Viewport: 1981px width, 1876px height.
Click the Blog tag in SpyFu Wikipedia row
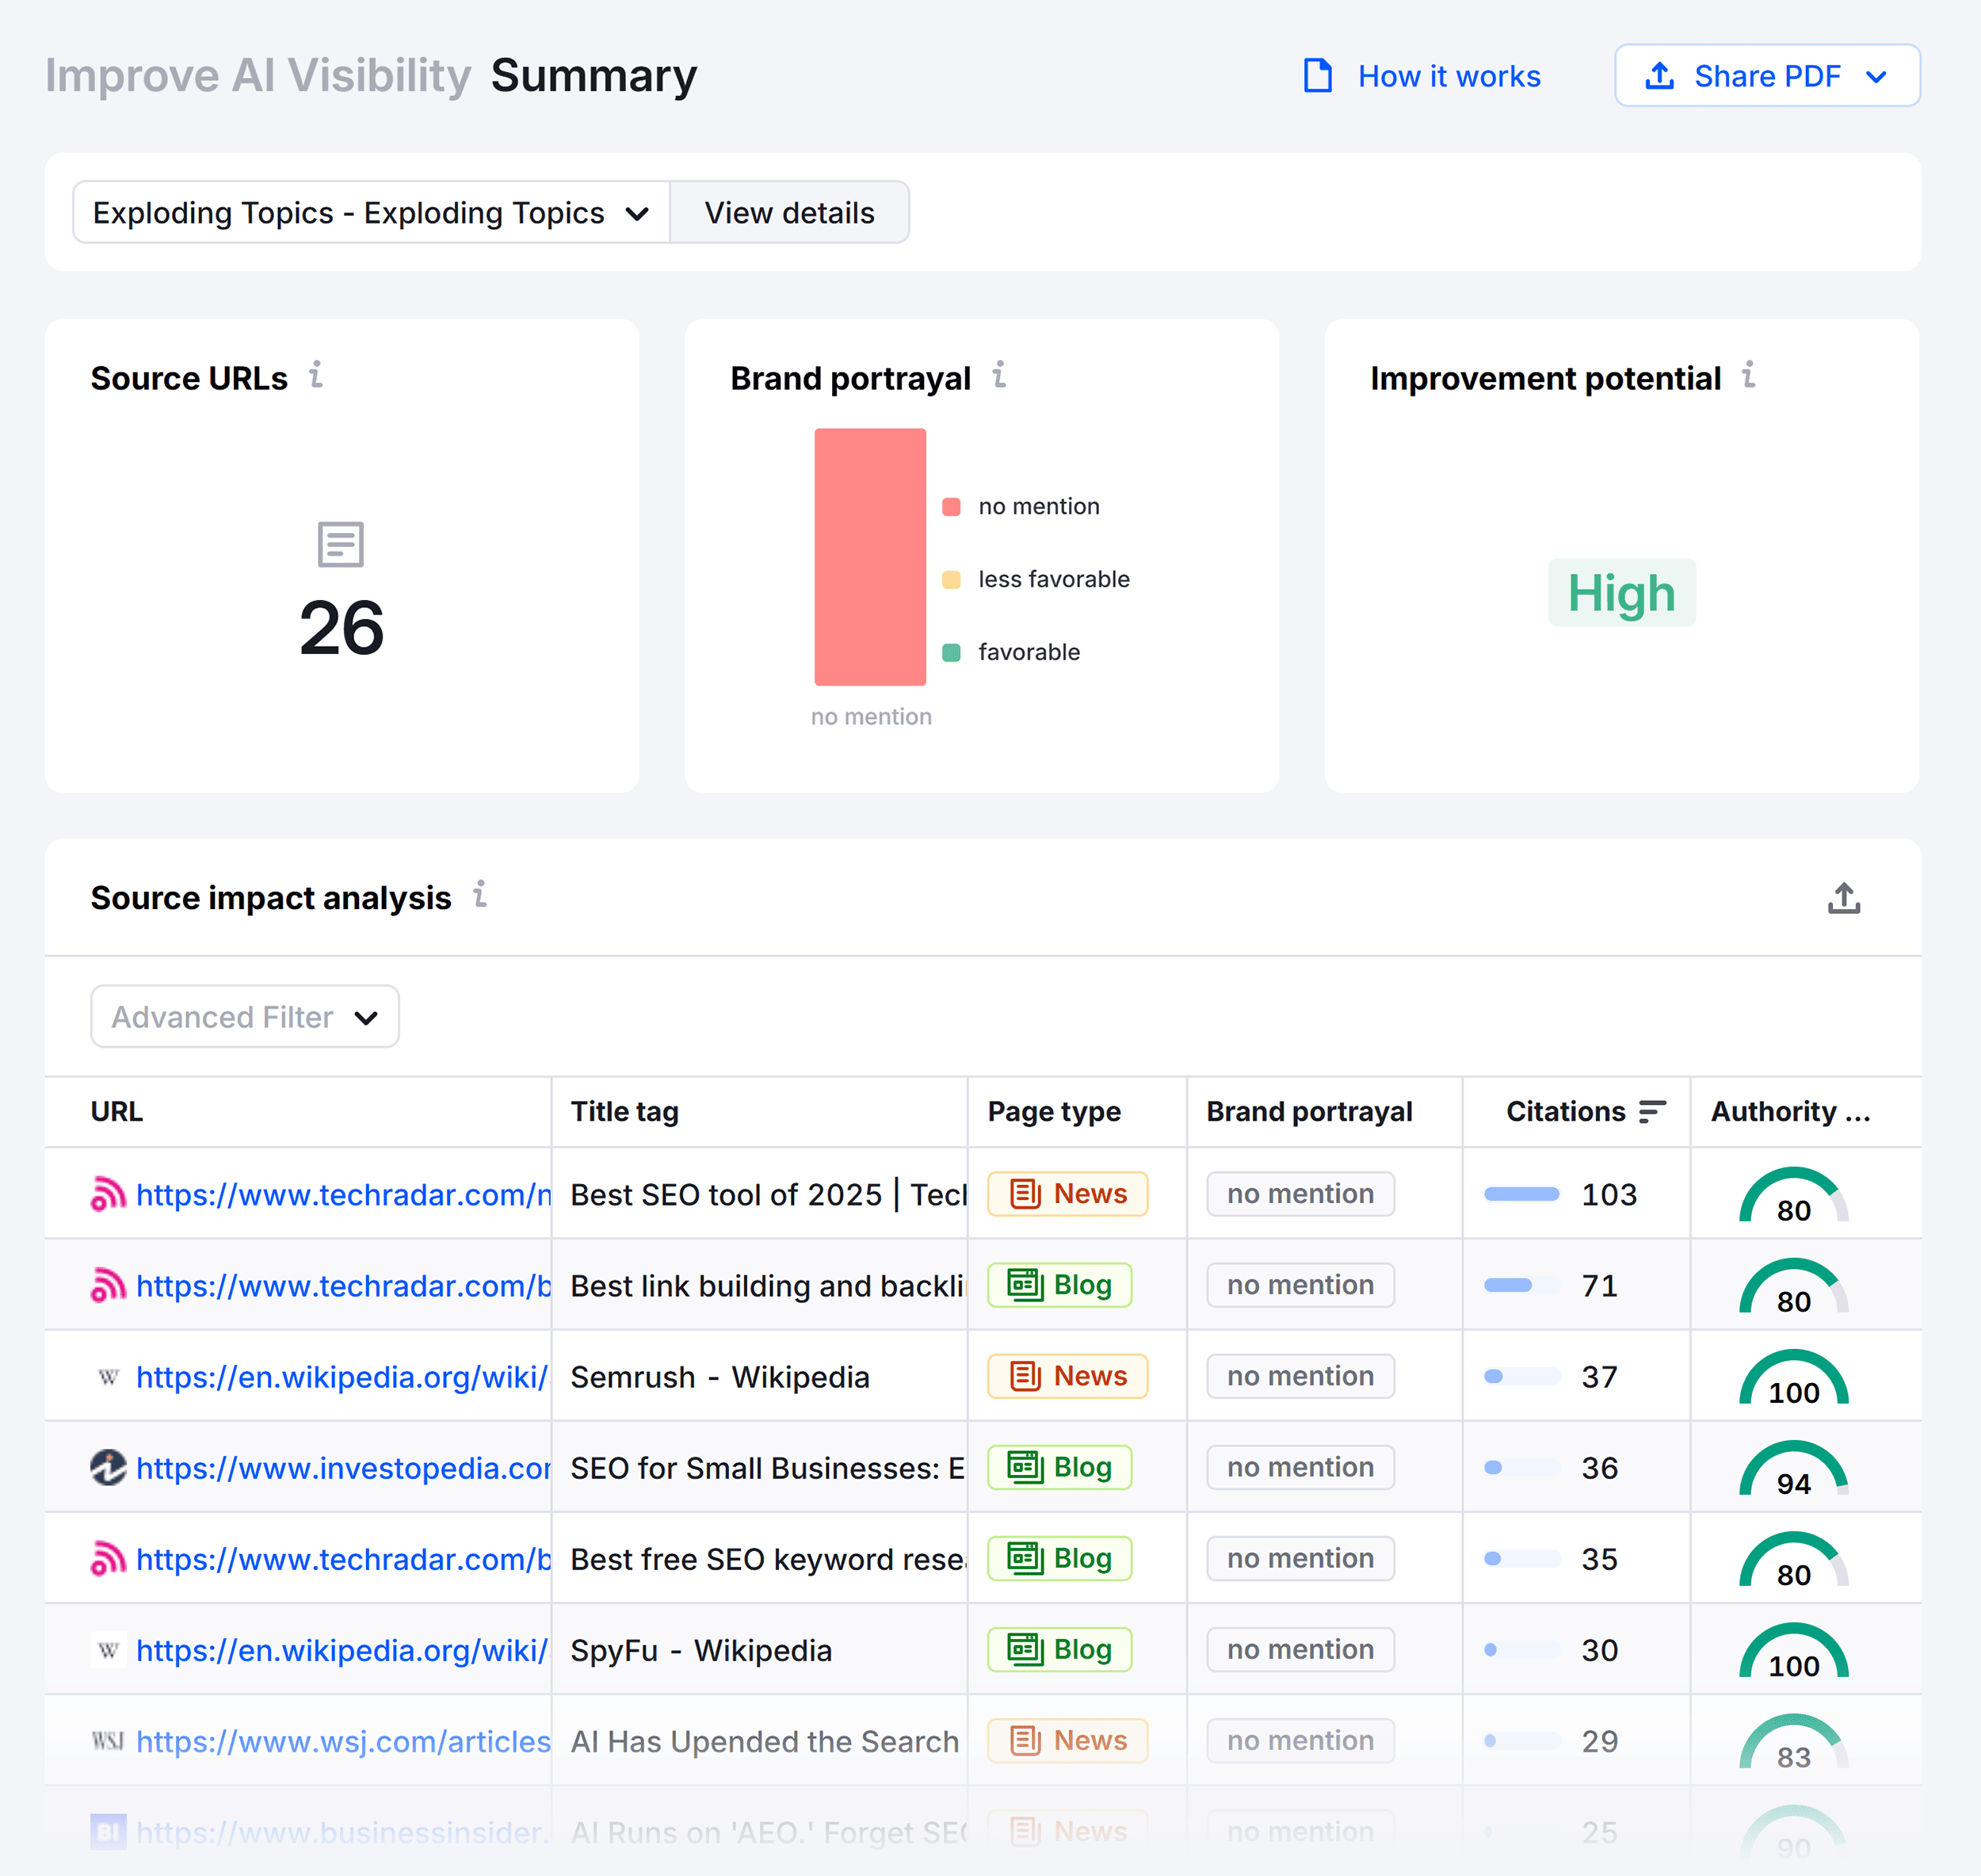[x=1059, y=1649]
